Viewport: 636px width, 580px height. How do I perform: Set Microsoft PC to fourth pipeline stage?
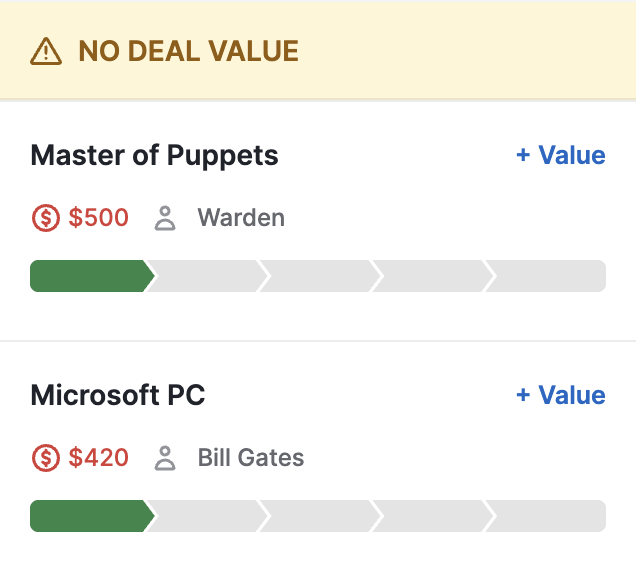[x=433, y=516]
